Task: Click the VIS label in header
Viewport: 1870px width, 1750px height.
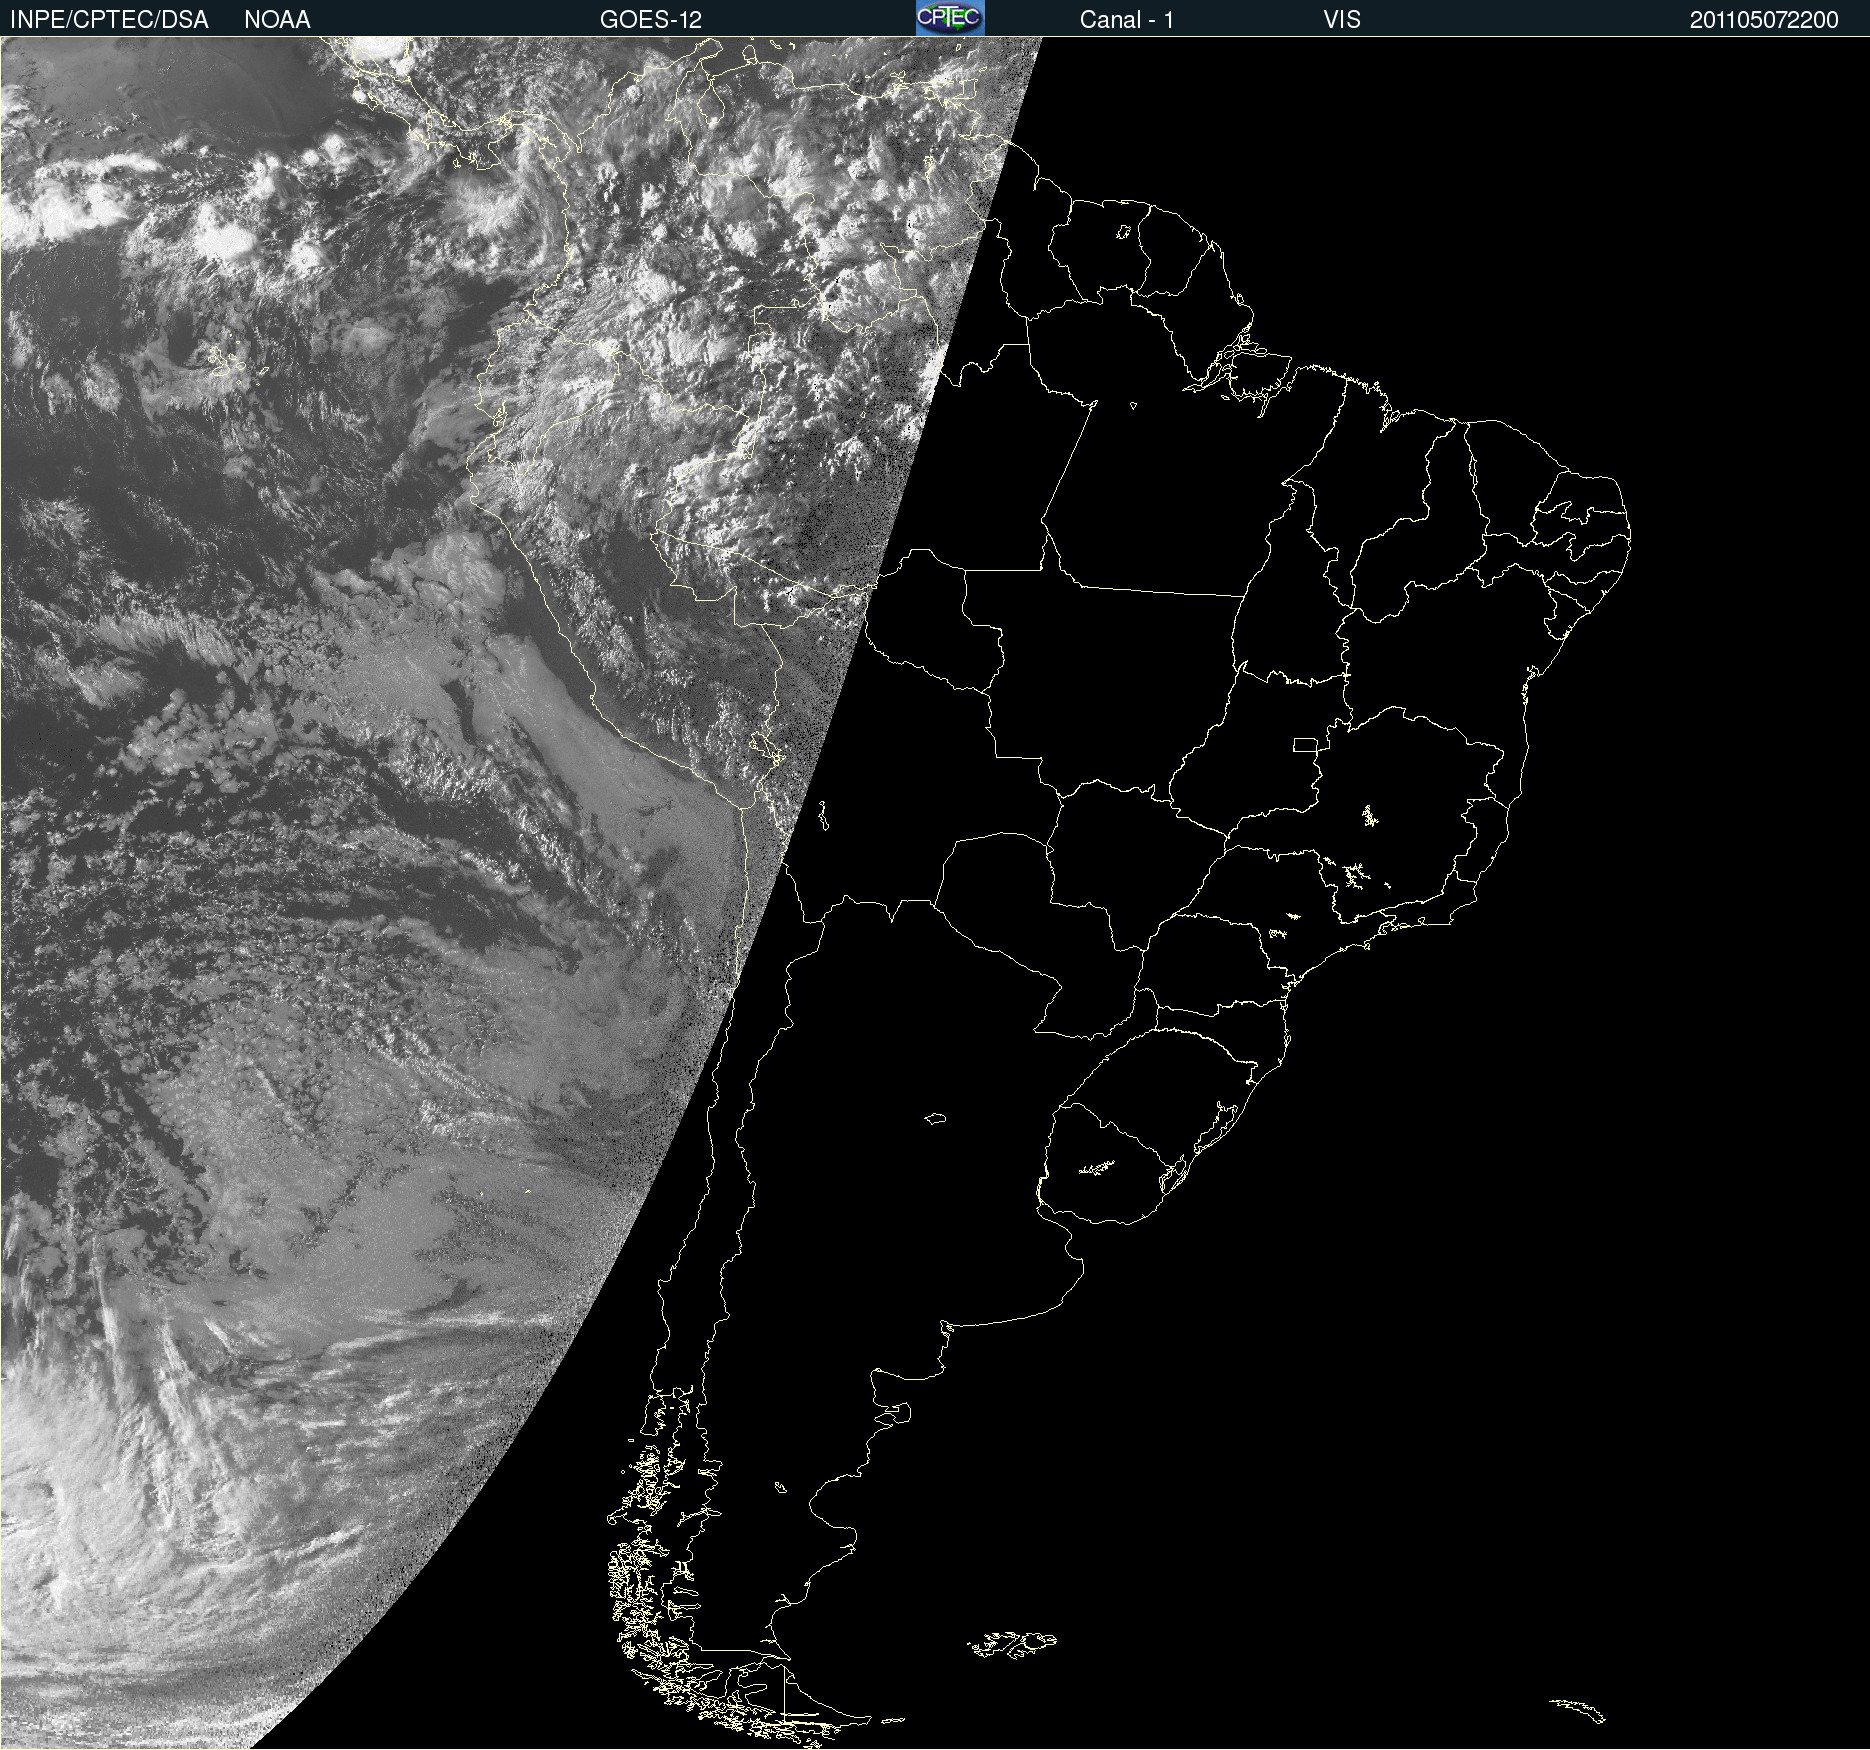Action: pyautogui.click(x=1342, y=19)
